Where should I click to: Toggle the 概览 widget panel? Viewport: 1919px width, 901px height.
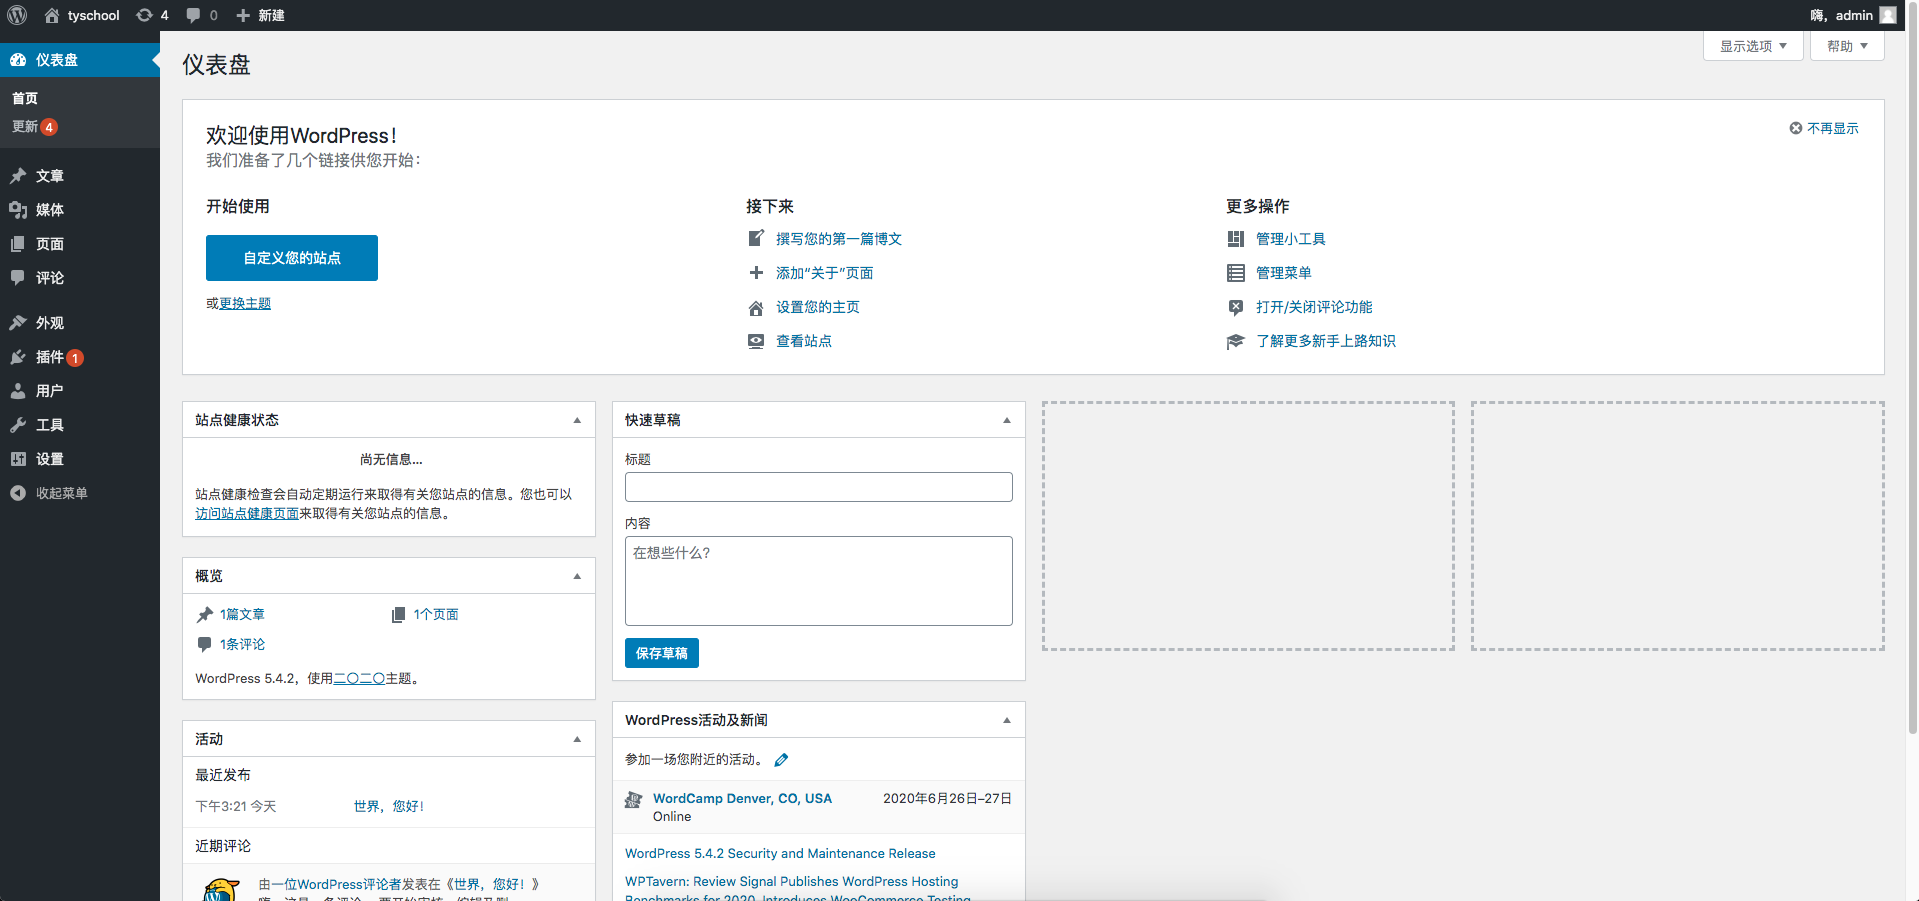coord(577,576)
